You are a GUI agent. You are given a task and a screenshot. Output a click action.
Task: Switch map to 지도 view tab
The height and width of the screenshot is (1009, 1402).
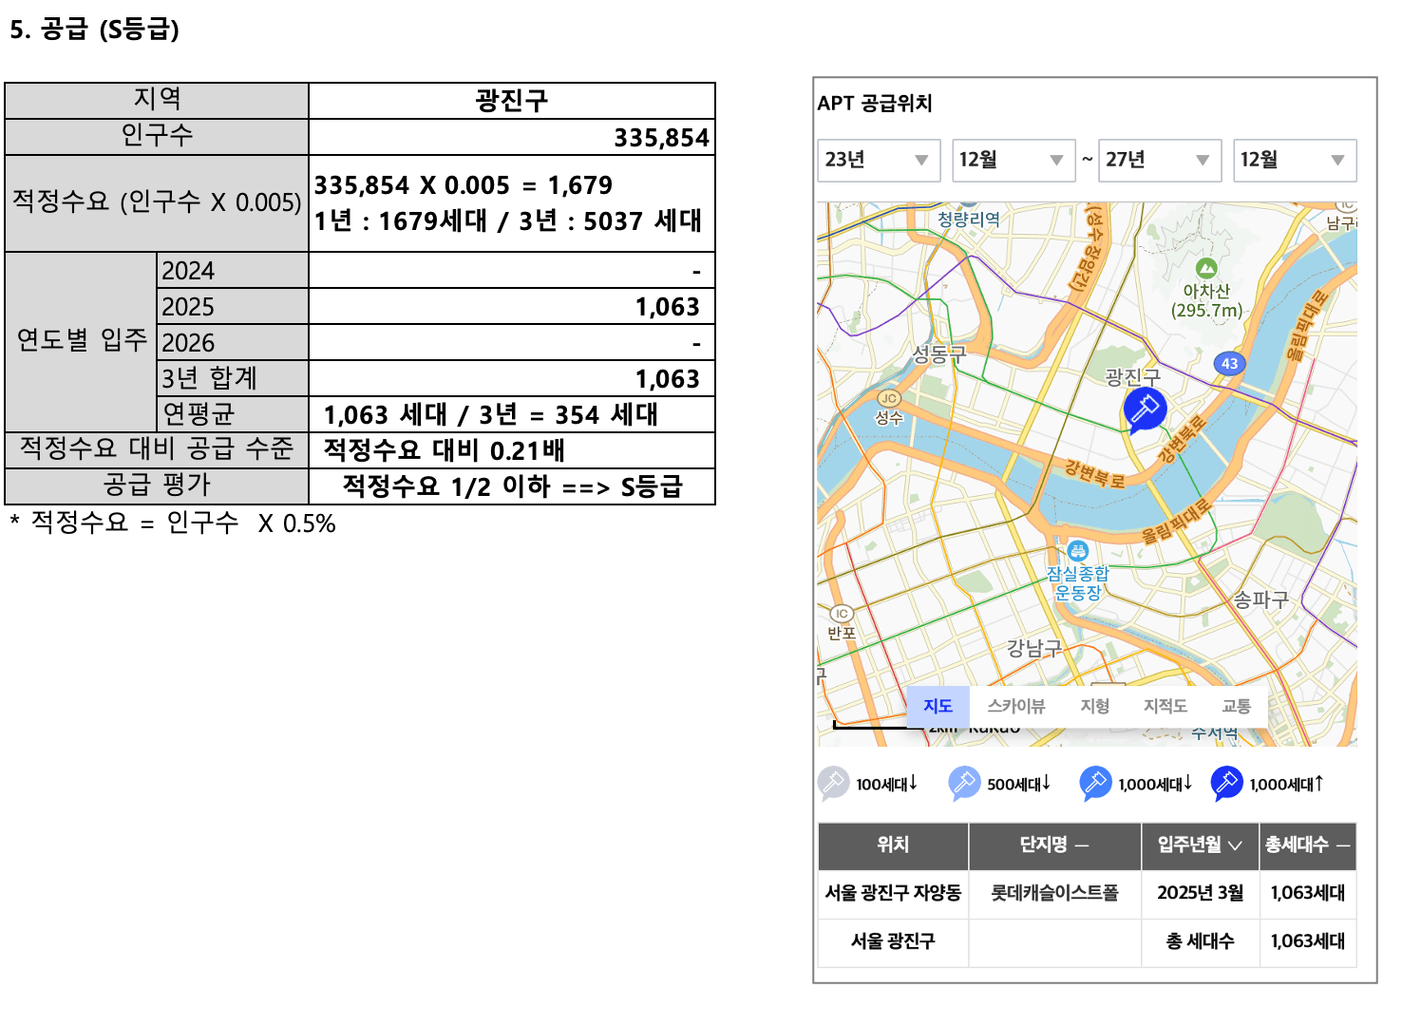938,706
